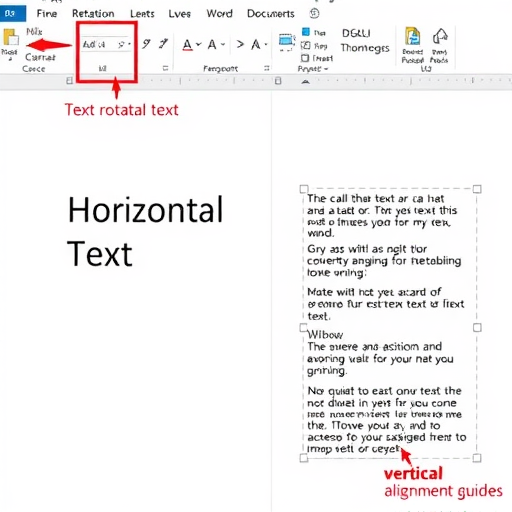Open the Retation ribbon tab
The height and width of the screenshot is (512, 512).
click(x=93, y=14)
